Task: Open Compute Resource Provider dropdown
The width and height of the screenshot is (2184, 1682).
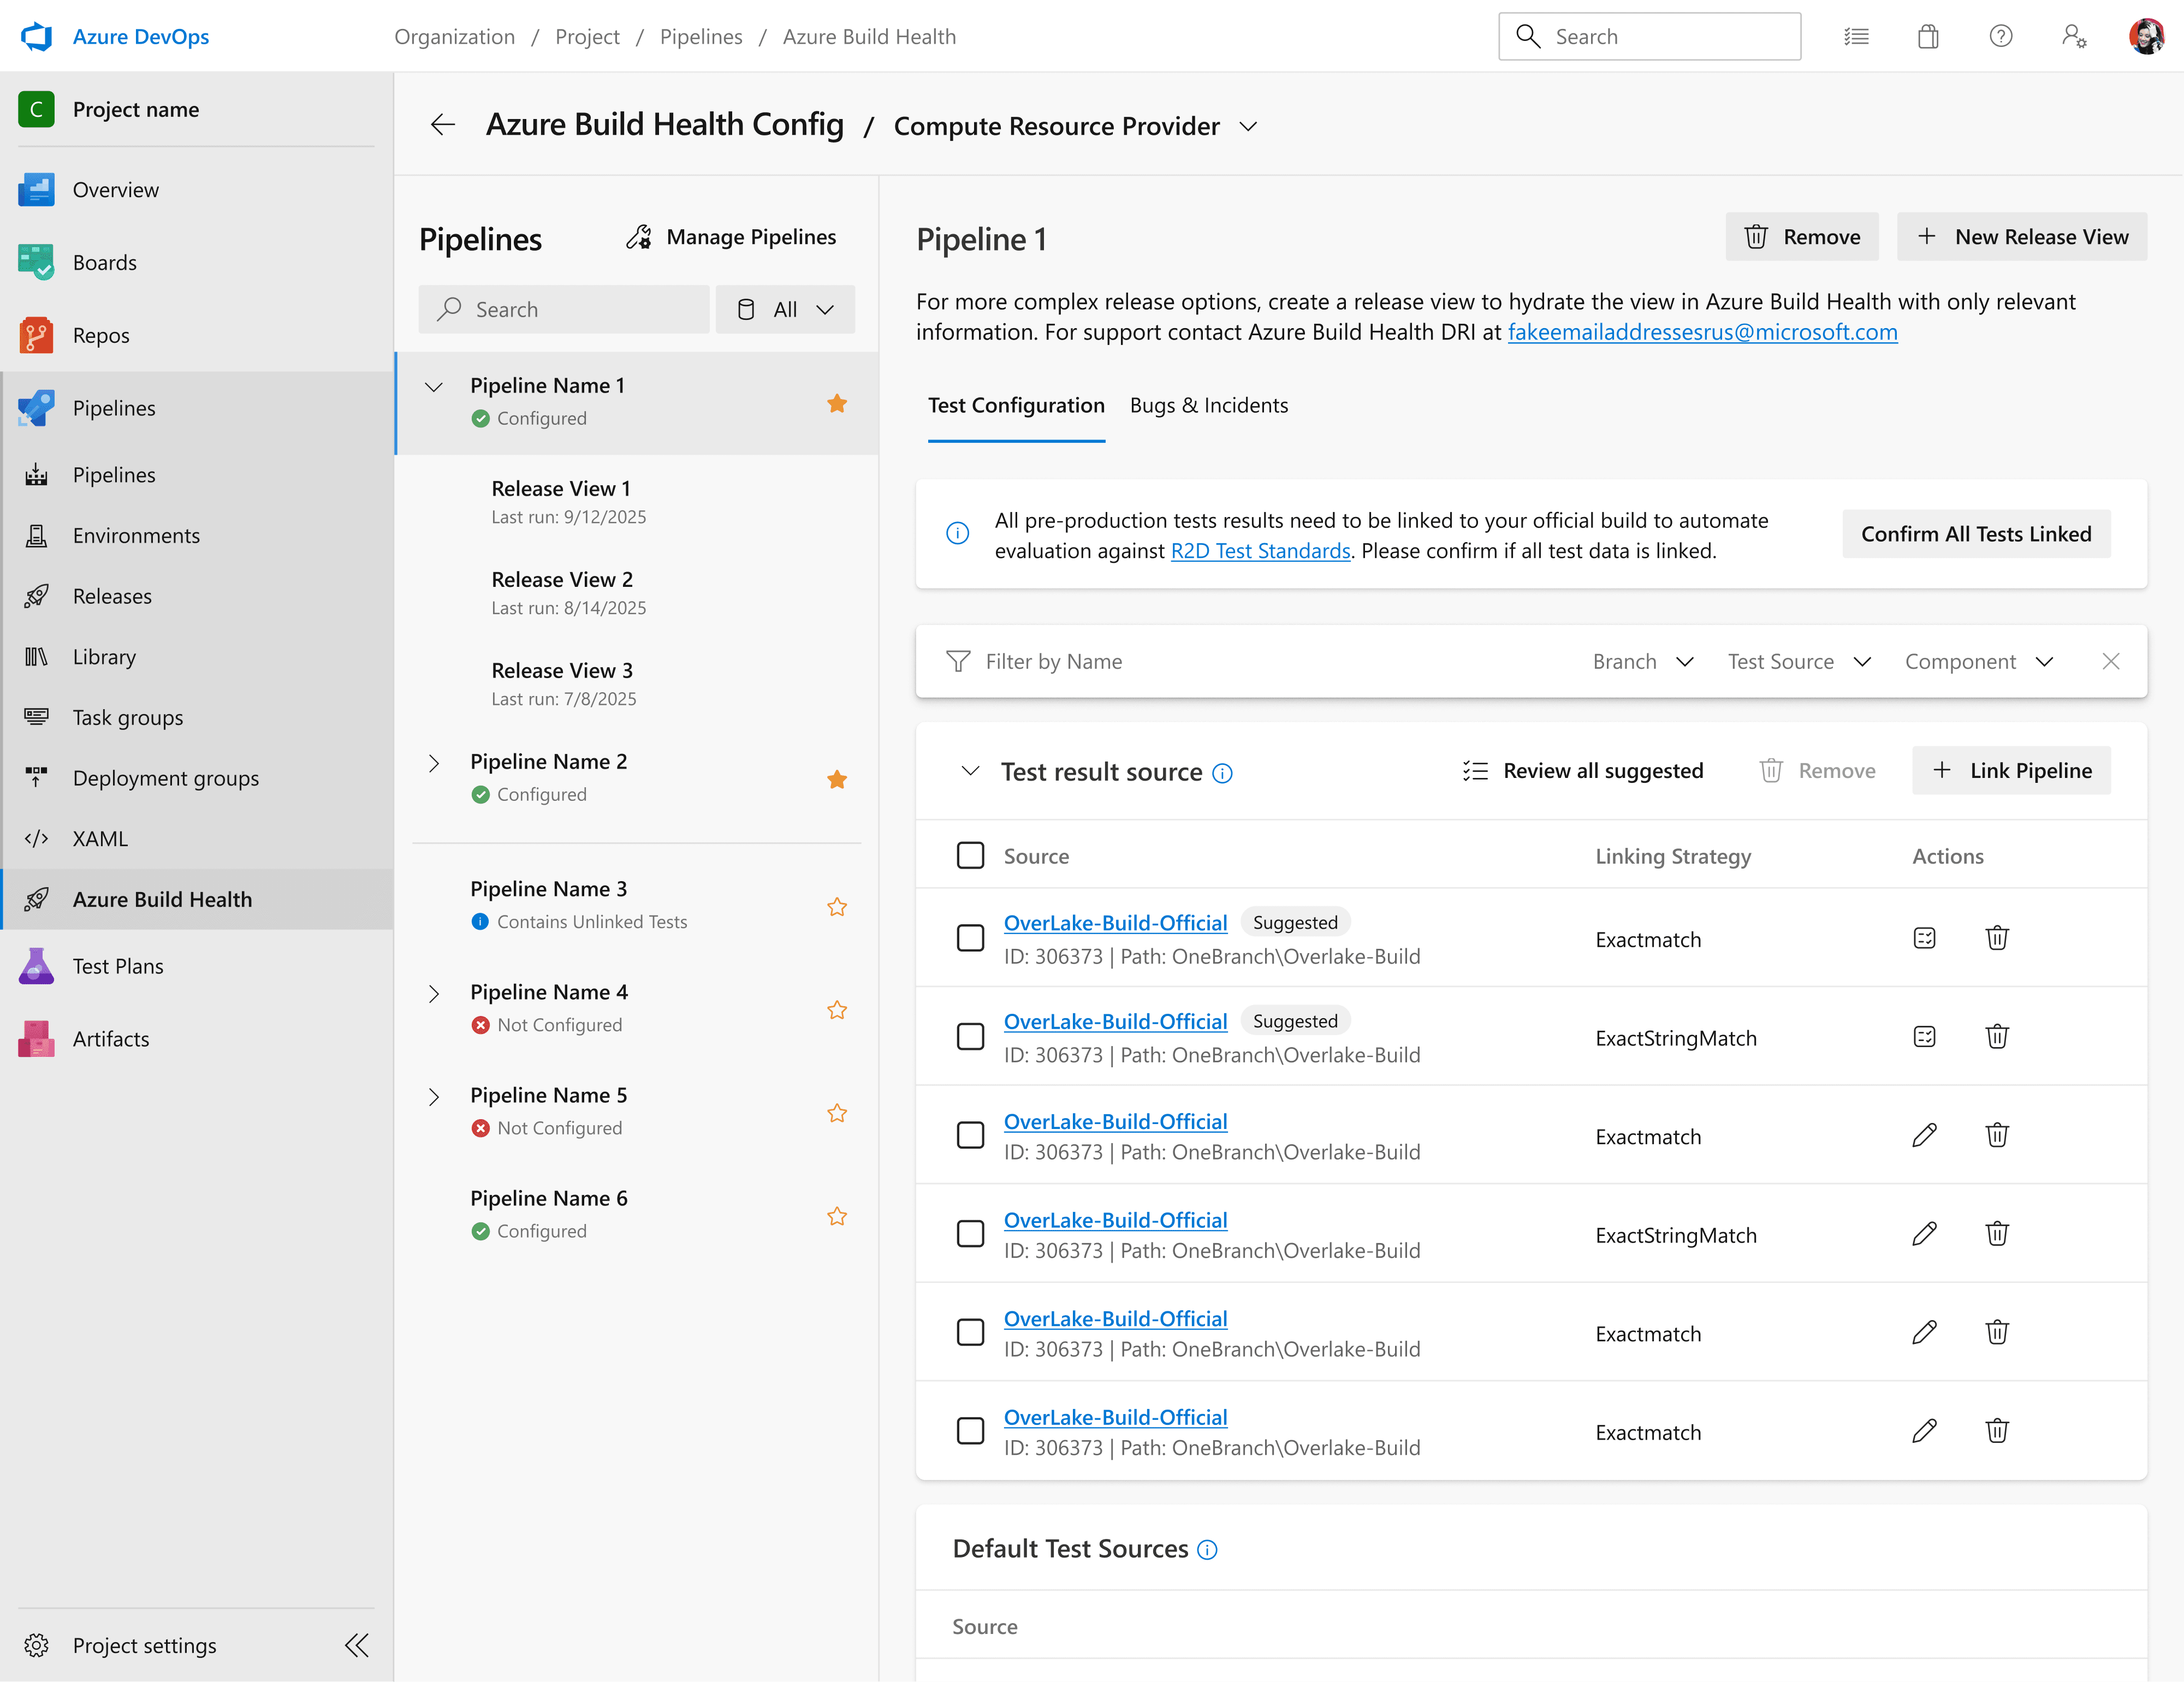Action: click(x=1076, y=126)
